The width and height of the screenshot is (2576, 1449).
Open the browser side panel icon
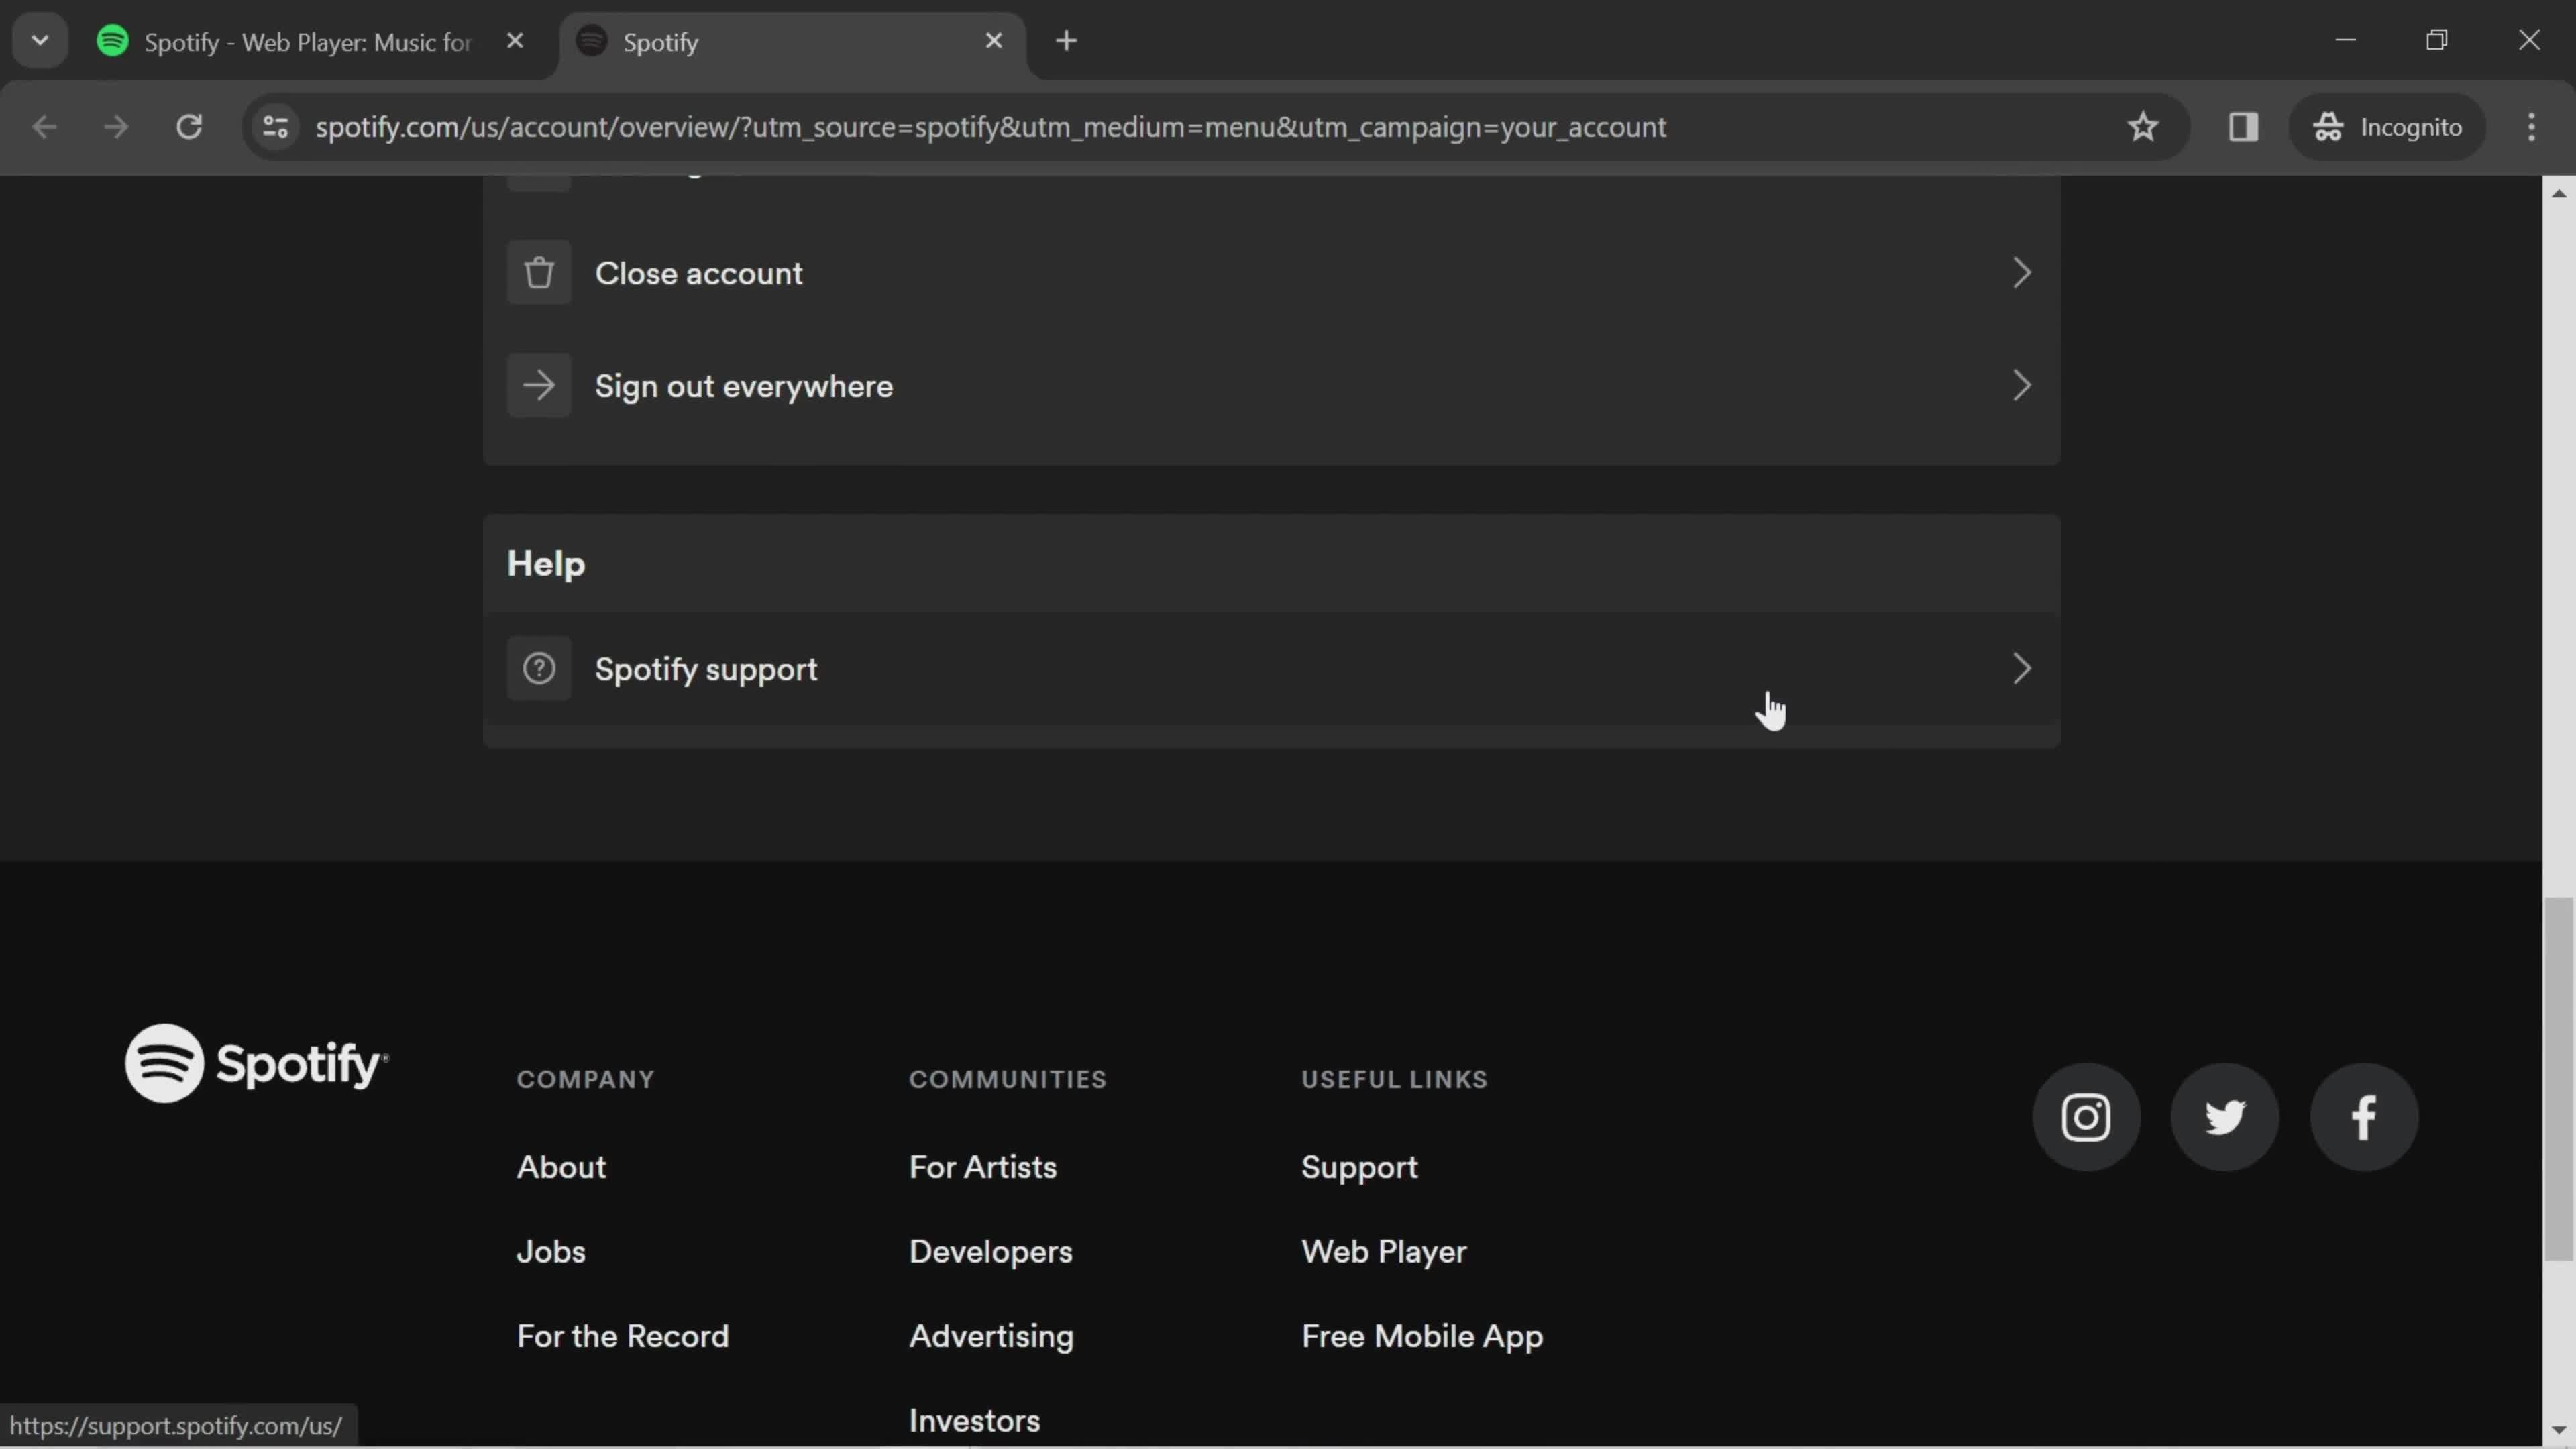point(2243,127)
